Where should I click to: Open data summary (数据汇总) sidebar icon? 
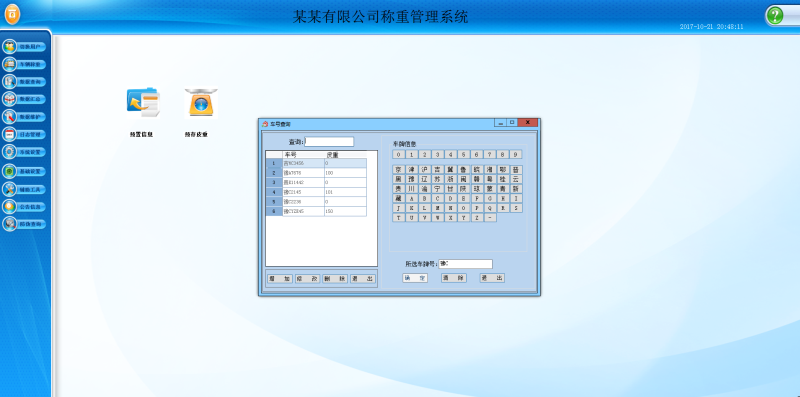coord(9,99)
